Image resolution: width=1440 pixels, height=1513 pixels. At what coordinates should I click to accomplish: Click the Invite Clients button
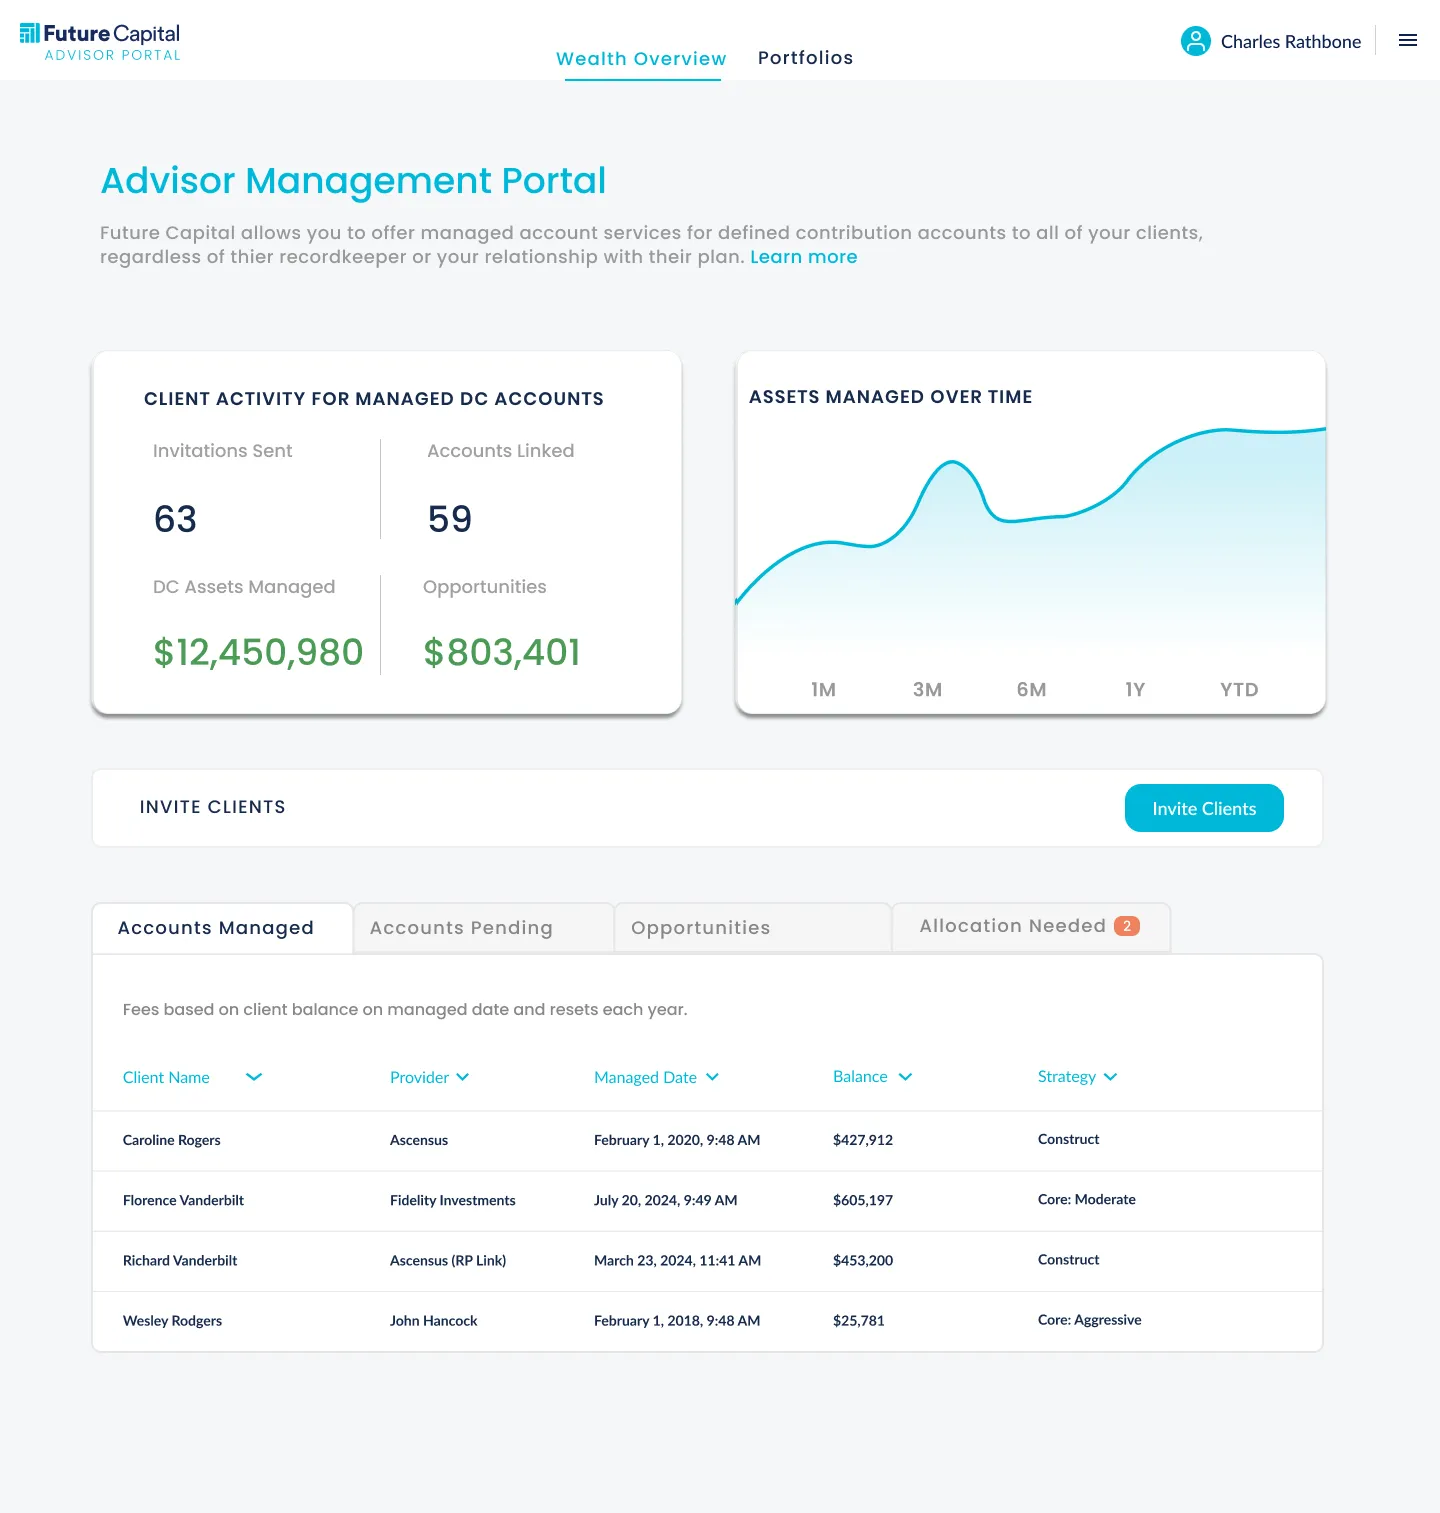tap(1204, 808)
